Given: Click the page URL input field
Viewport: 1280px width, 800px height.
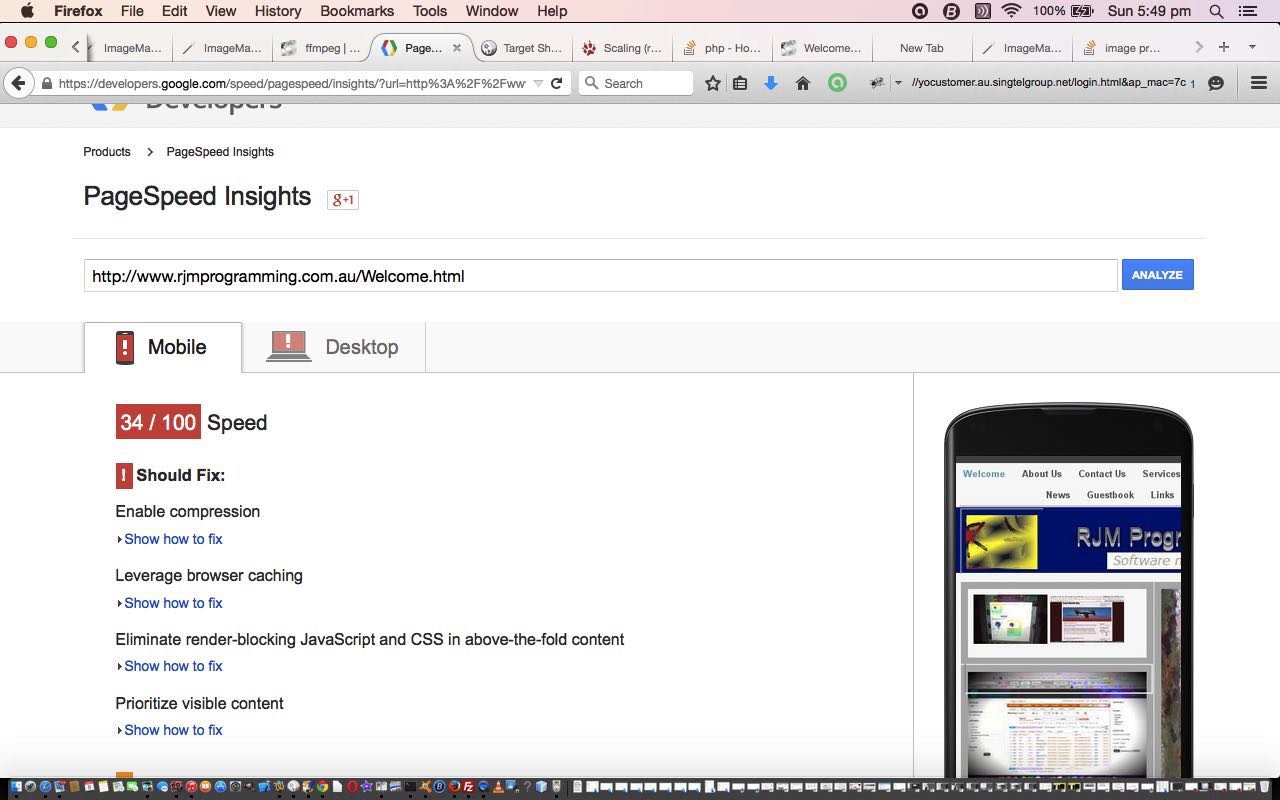Looking at the screenshot, I should [x=600, y=276].
